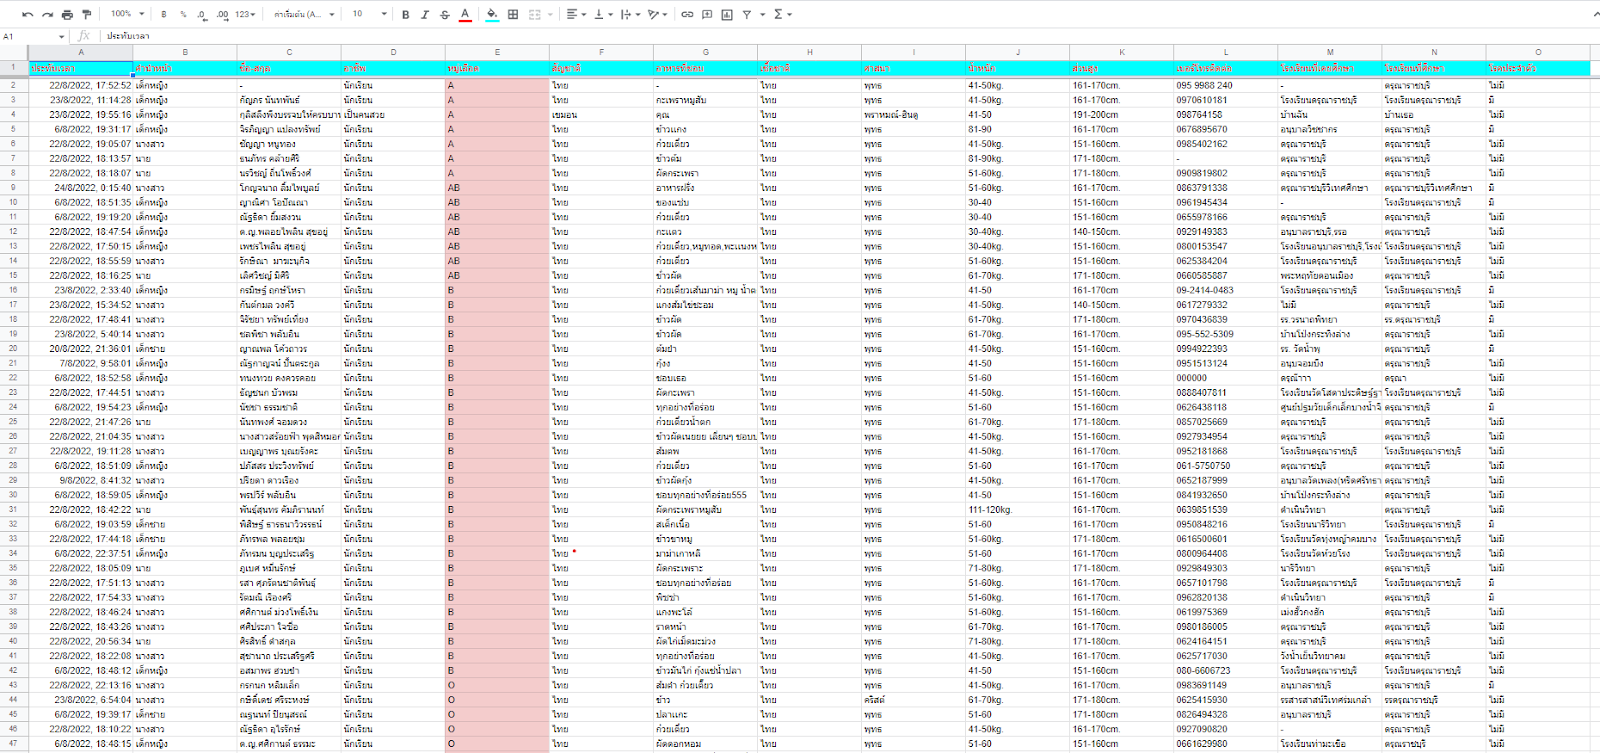
Task: Activate the paint format tool
Action: pos(86,14)
